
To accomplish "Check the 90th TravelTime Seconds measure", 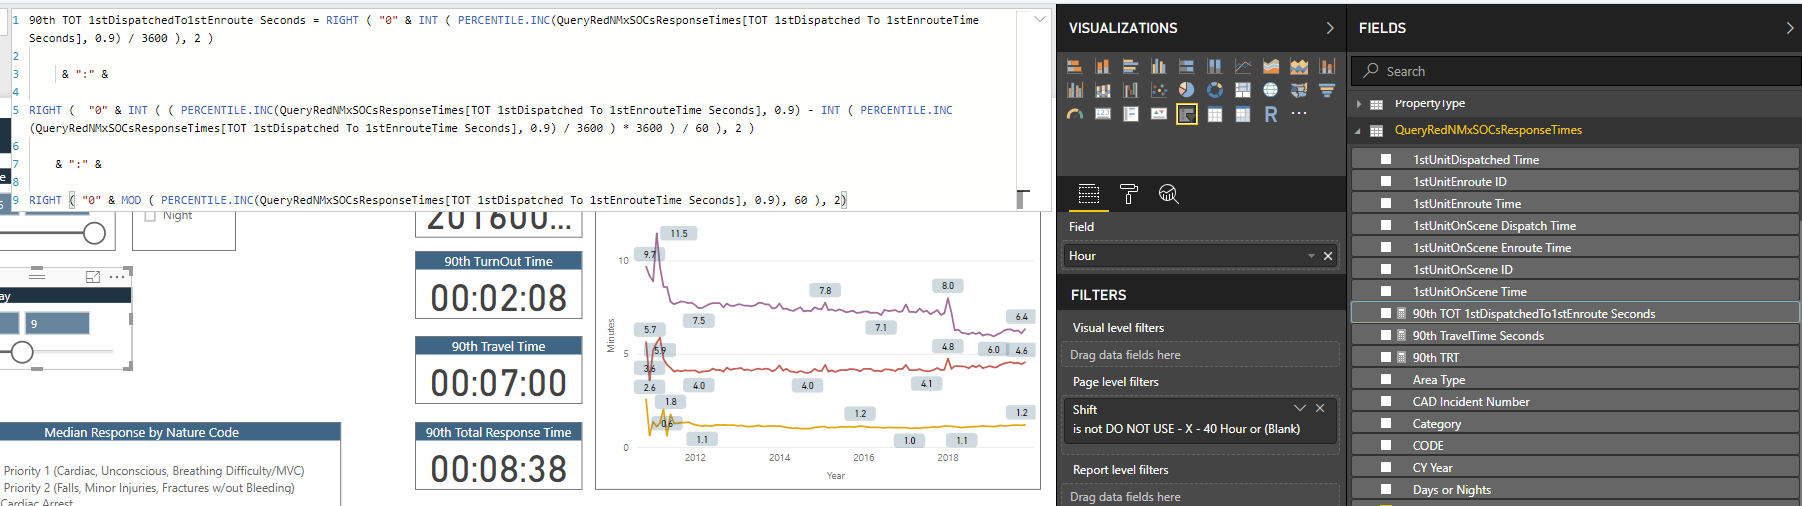I will [x=1385, y=335].
